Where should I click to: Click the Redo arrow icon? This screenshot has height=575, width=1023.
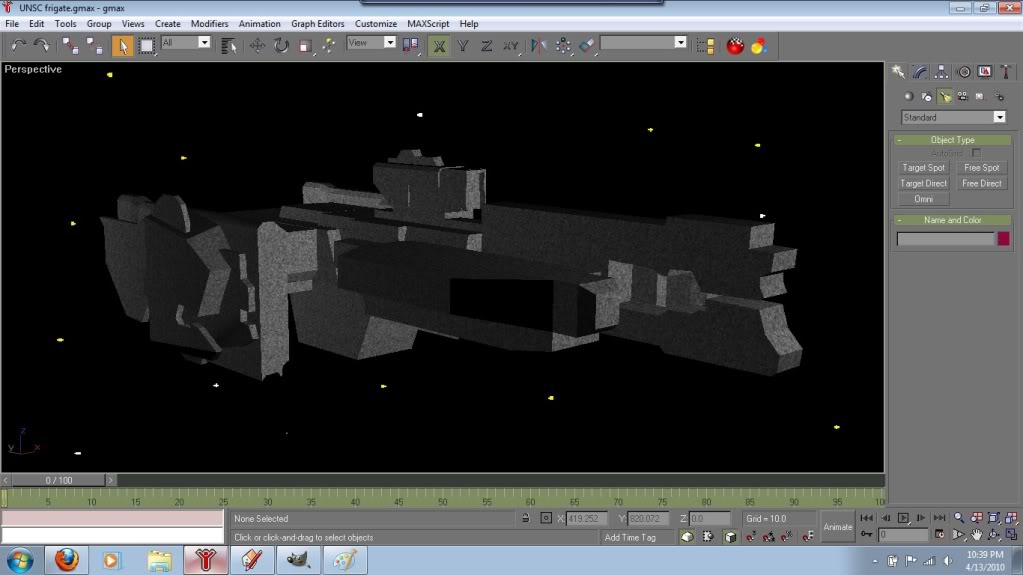tap(41, 46)
